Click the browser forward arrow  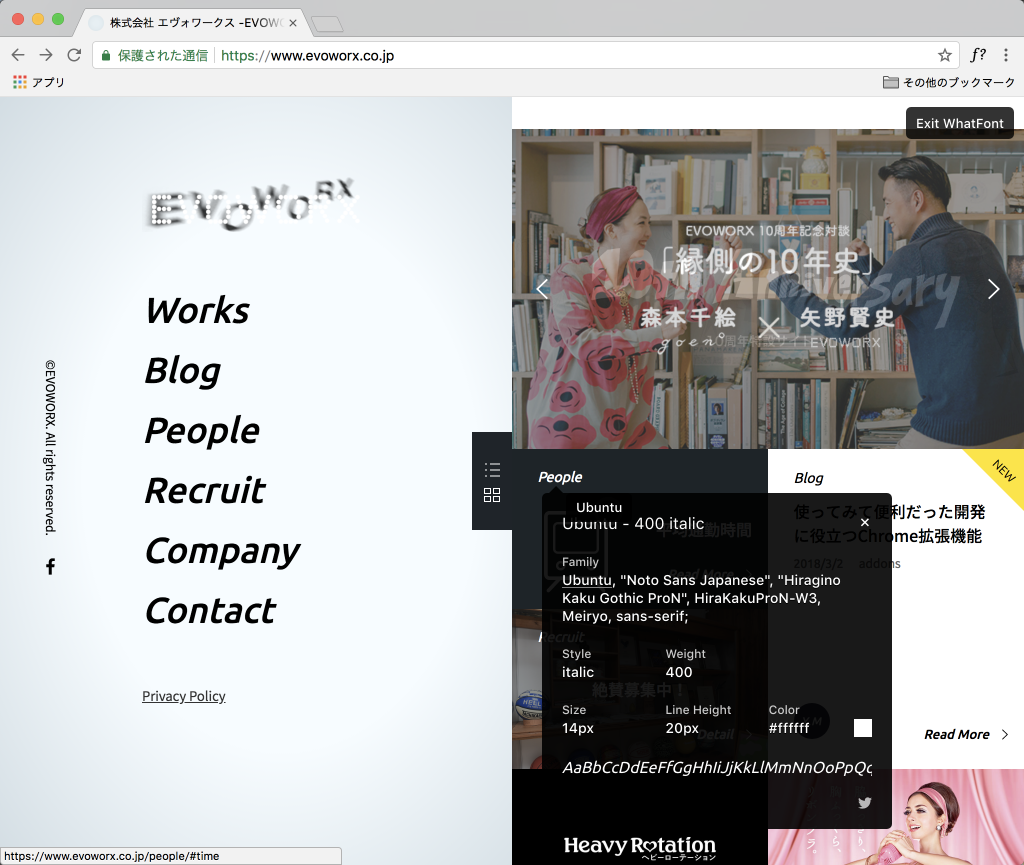click(46, 55)
